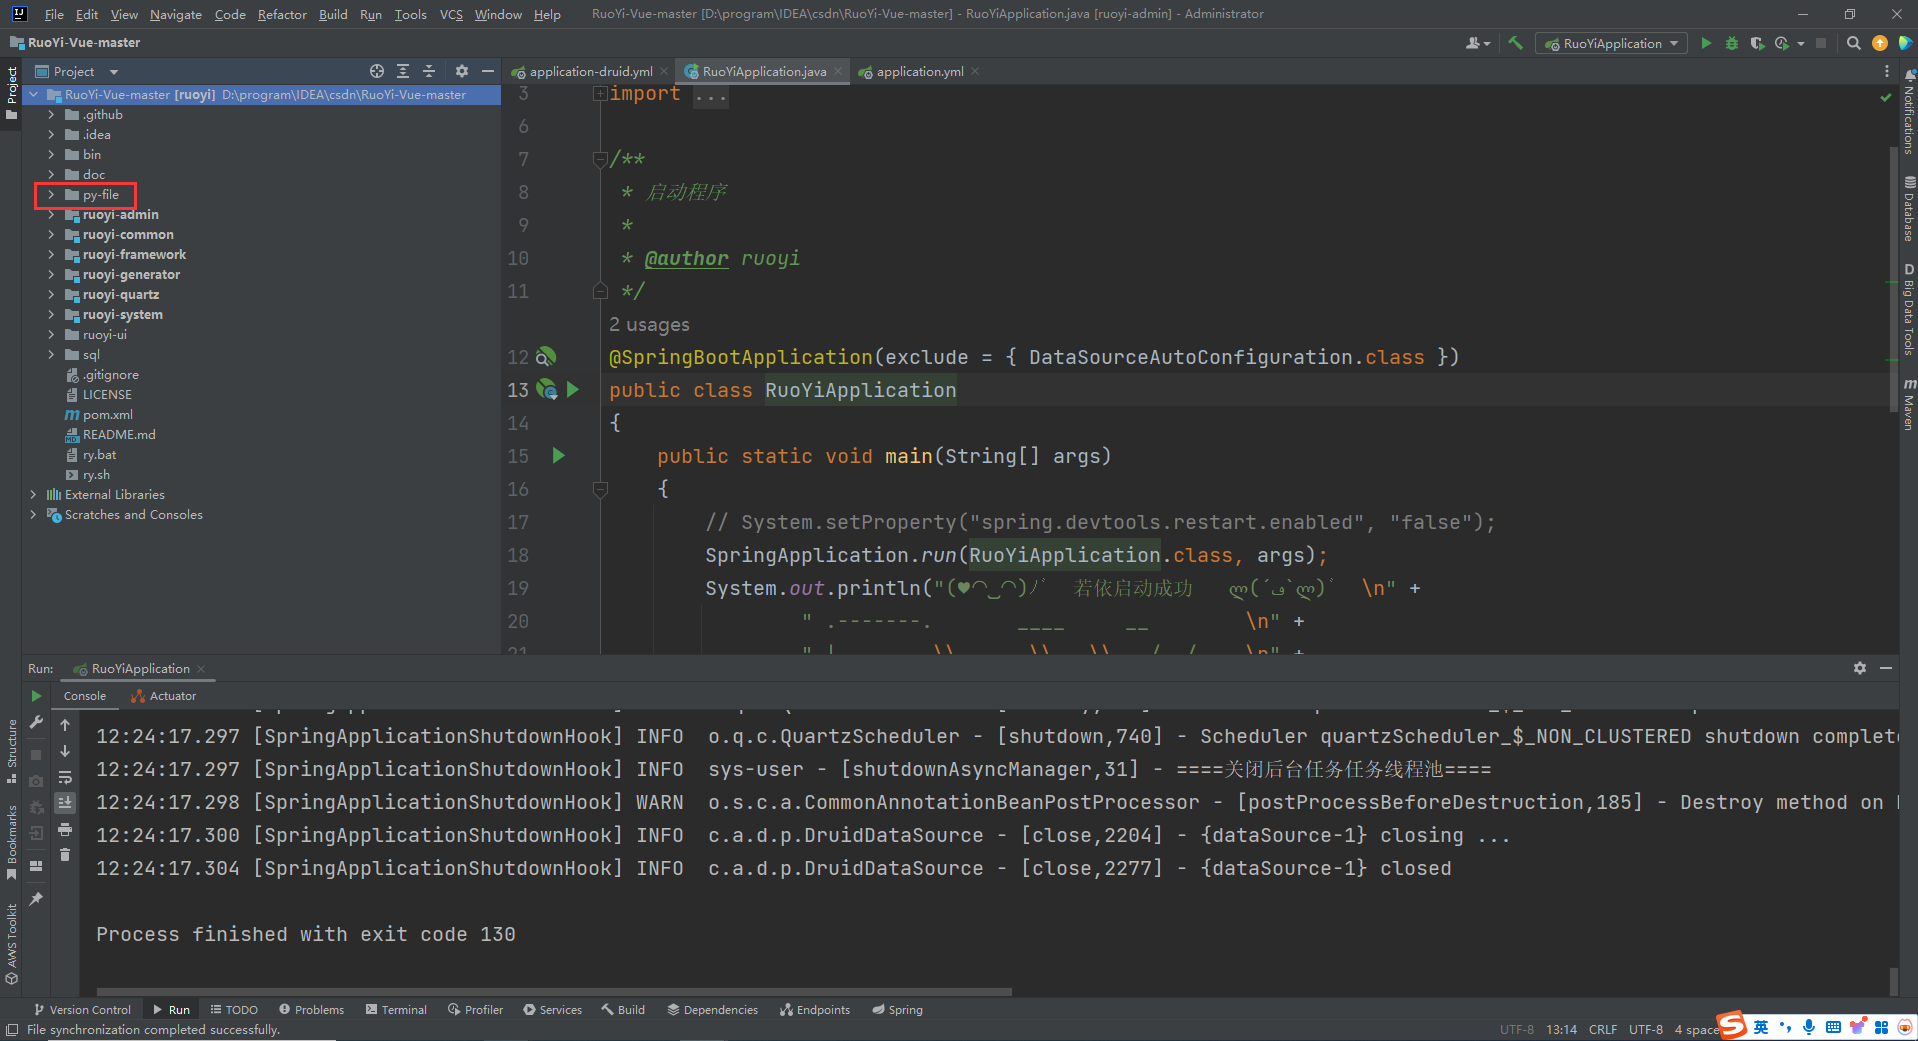Toggle the Maven side panel
Screen dimensions: 1918x1041
click(x=1908, y=404)
